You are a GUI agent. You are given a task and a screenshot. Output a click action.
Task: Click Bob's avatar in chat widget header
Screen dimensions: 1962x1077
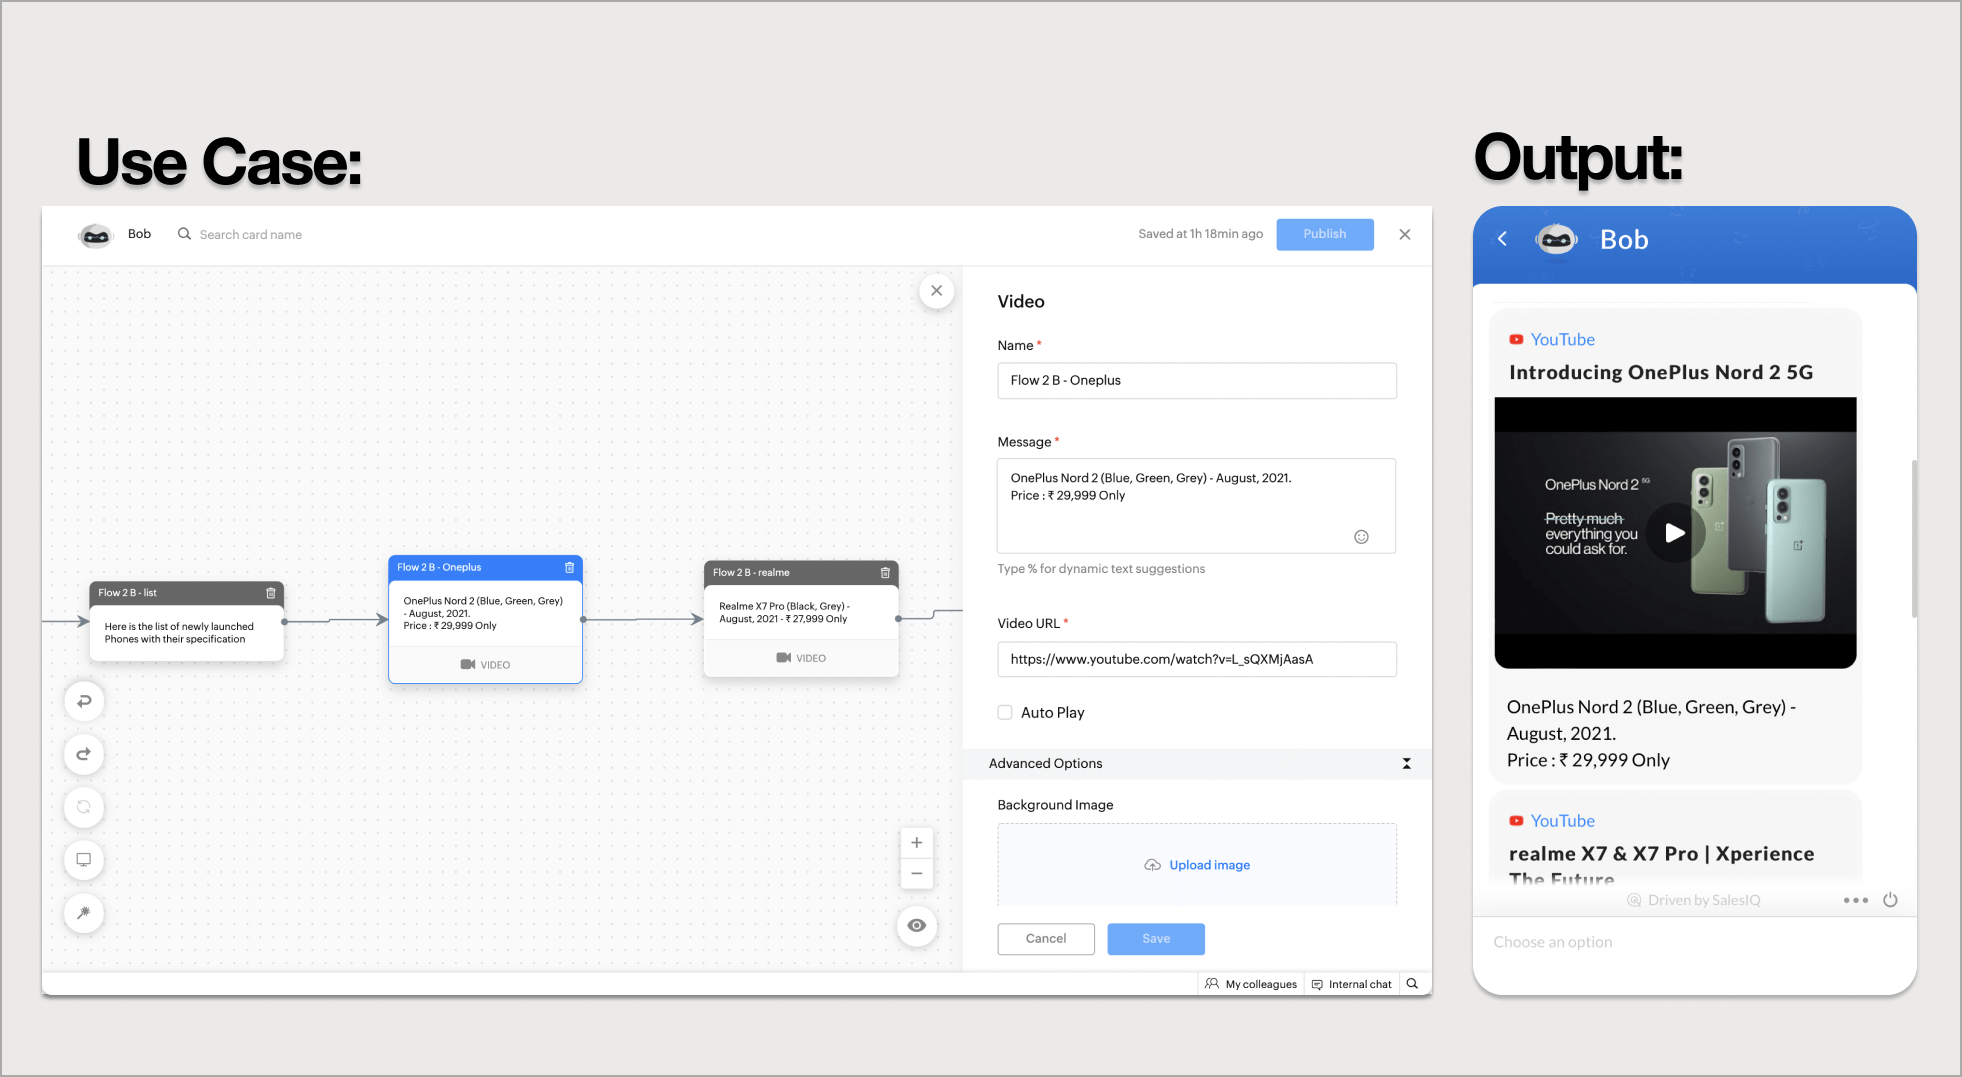pyautogui.click(x=1556, y=240)
